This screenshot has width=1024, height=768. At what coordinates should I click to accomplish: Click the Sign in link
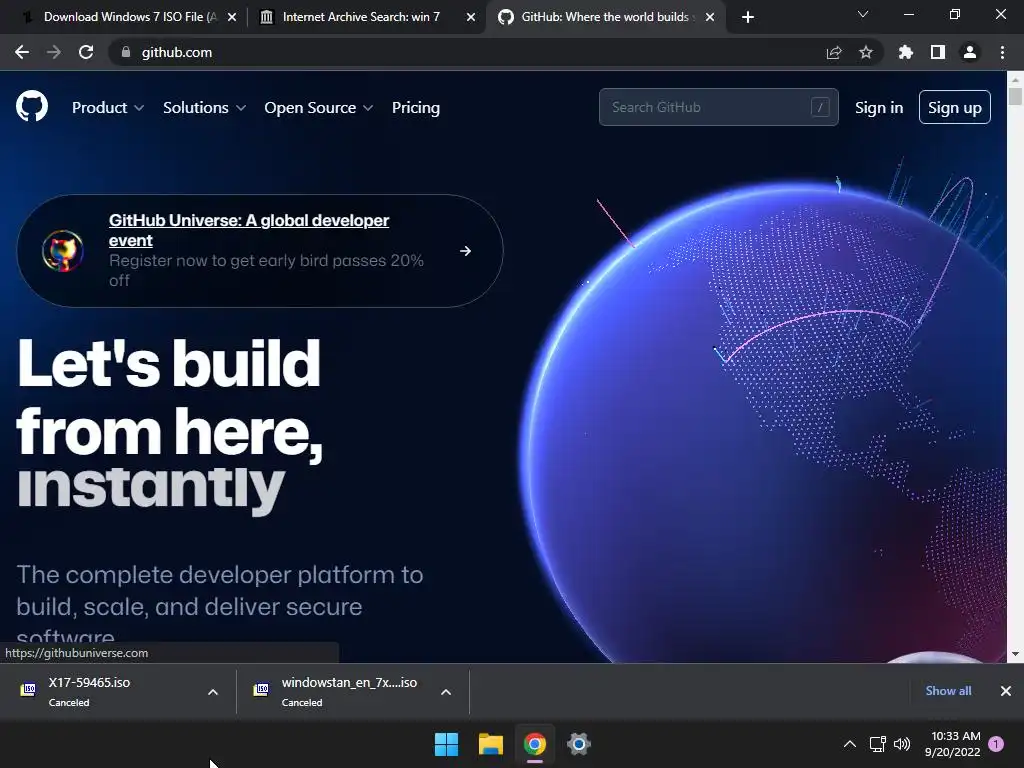coord(879,108)
